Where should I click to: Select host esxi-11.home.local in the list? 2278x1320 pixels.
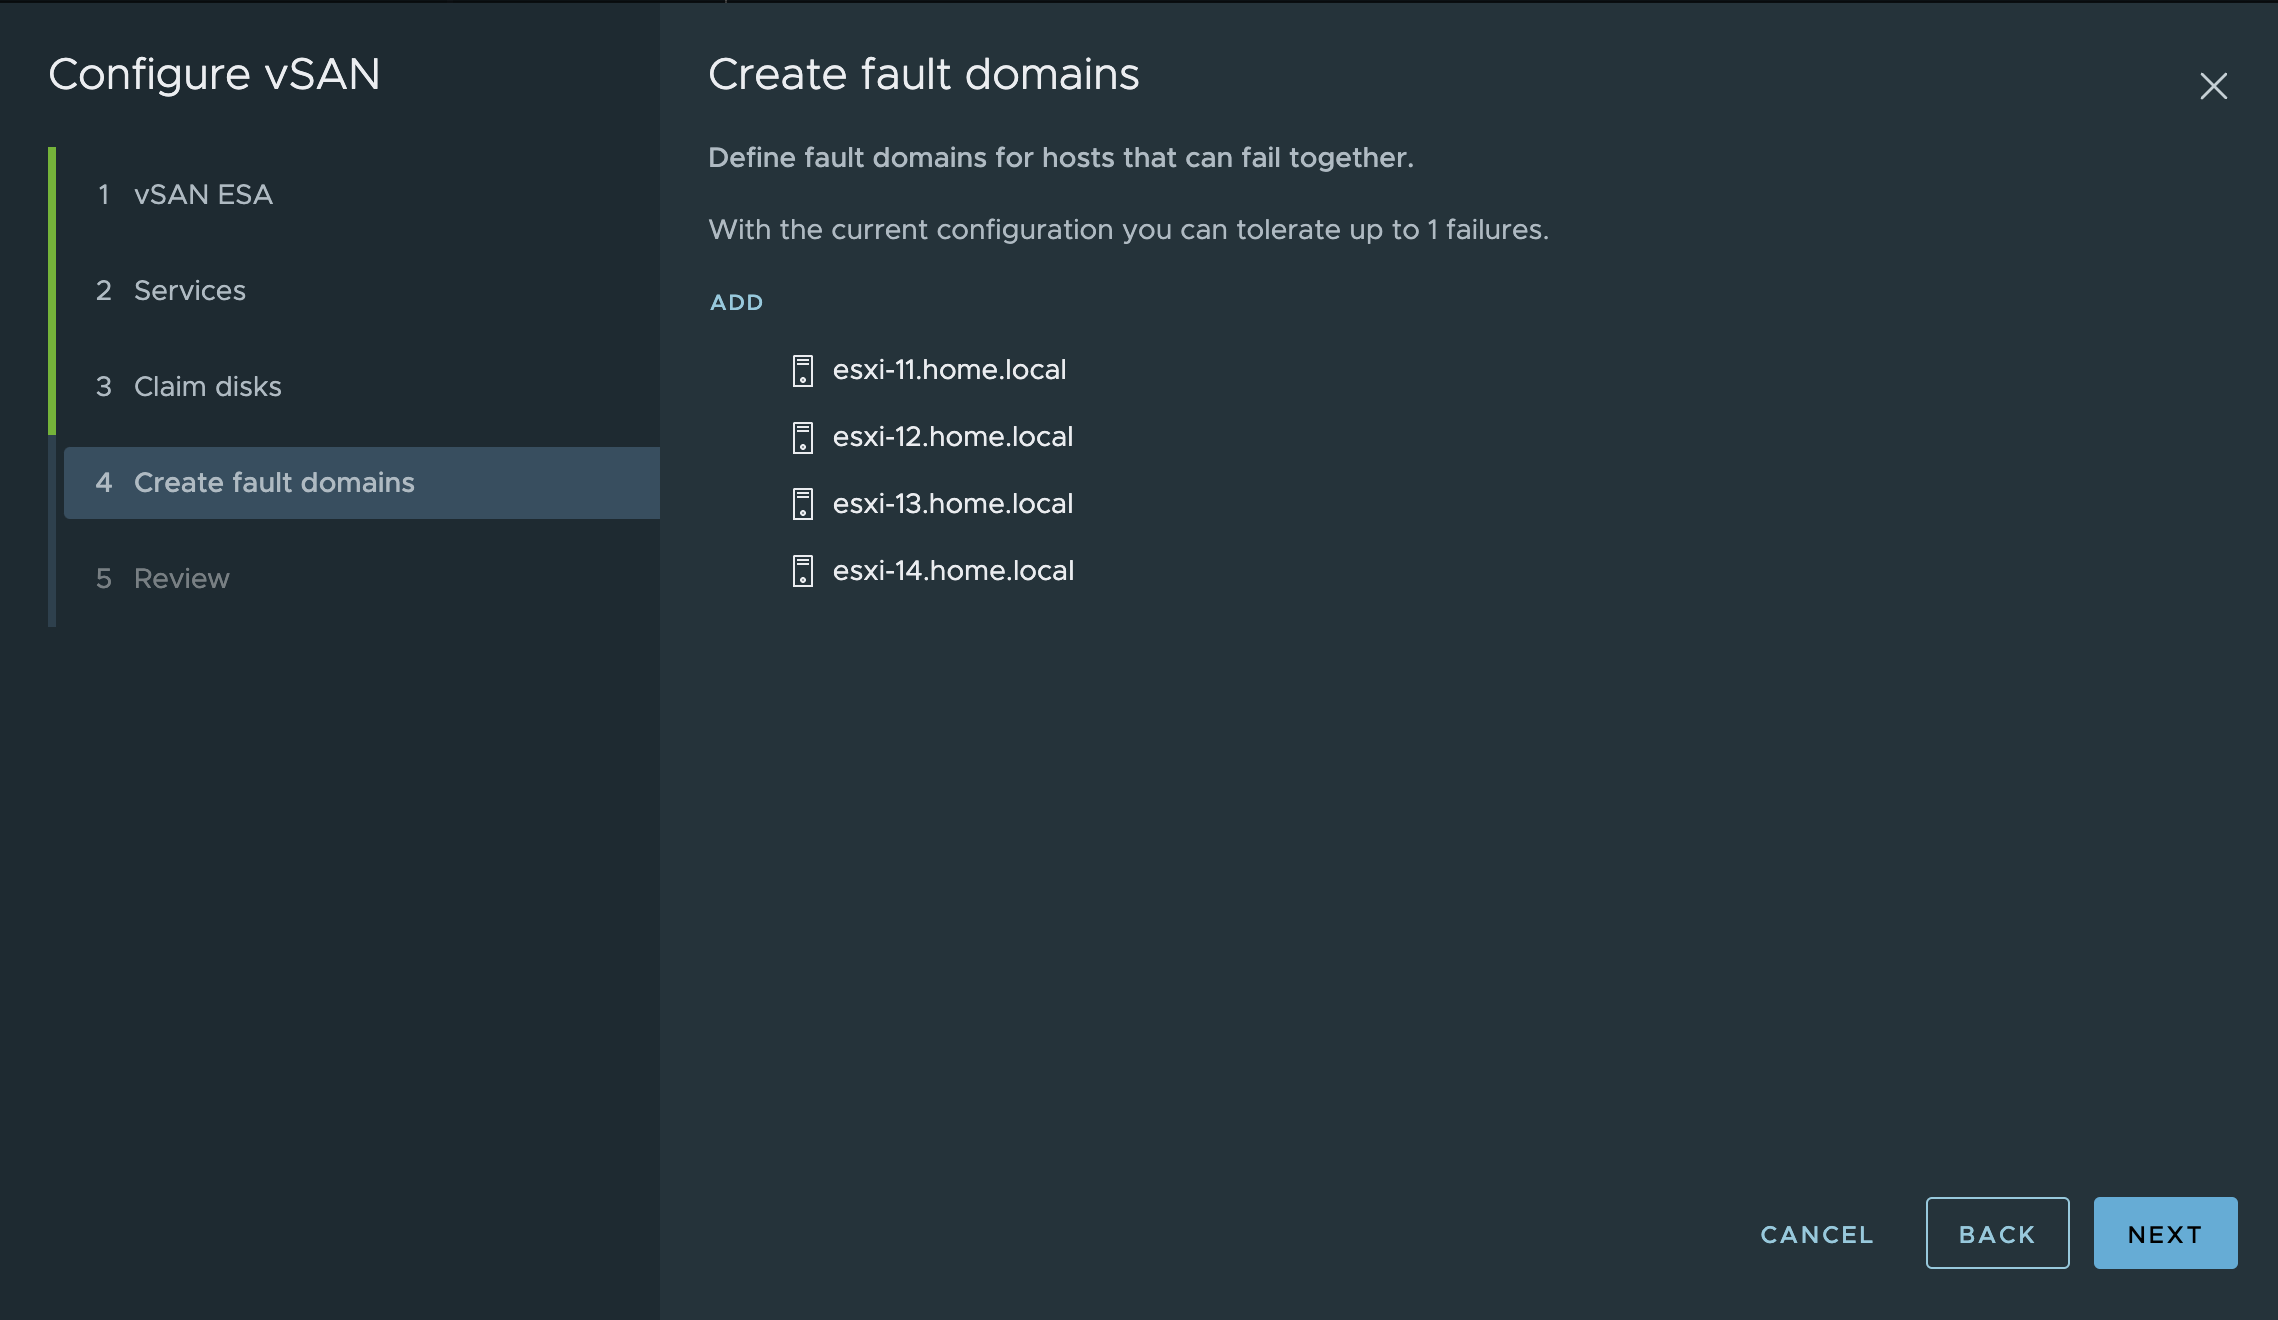(950, 369)
